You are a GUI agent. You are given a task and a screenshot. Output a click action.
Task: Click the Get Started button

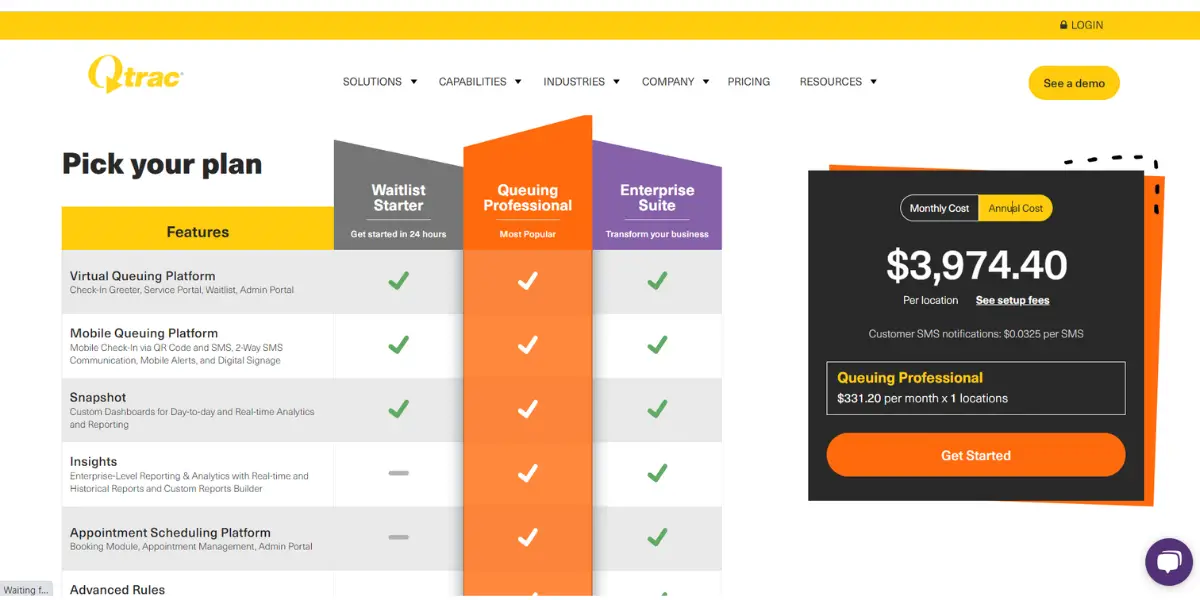976,455
